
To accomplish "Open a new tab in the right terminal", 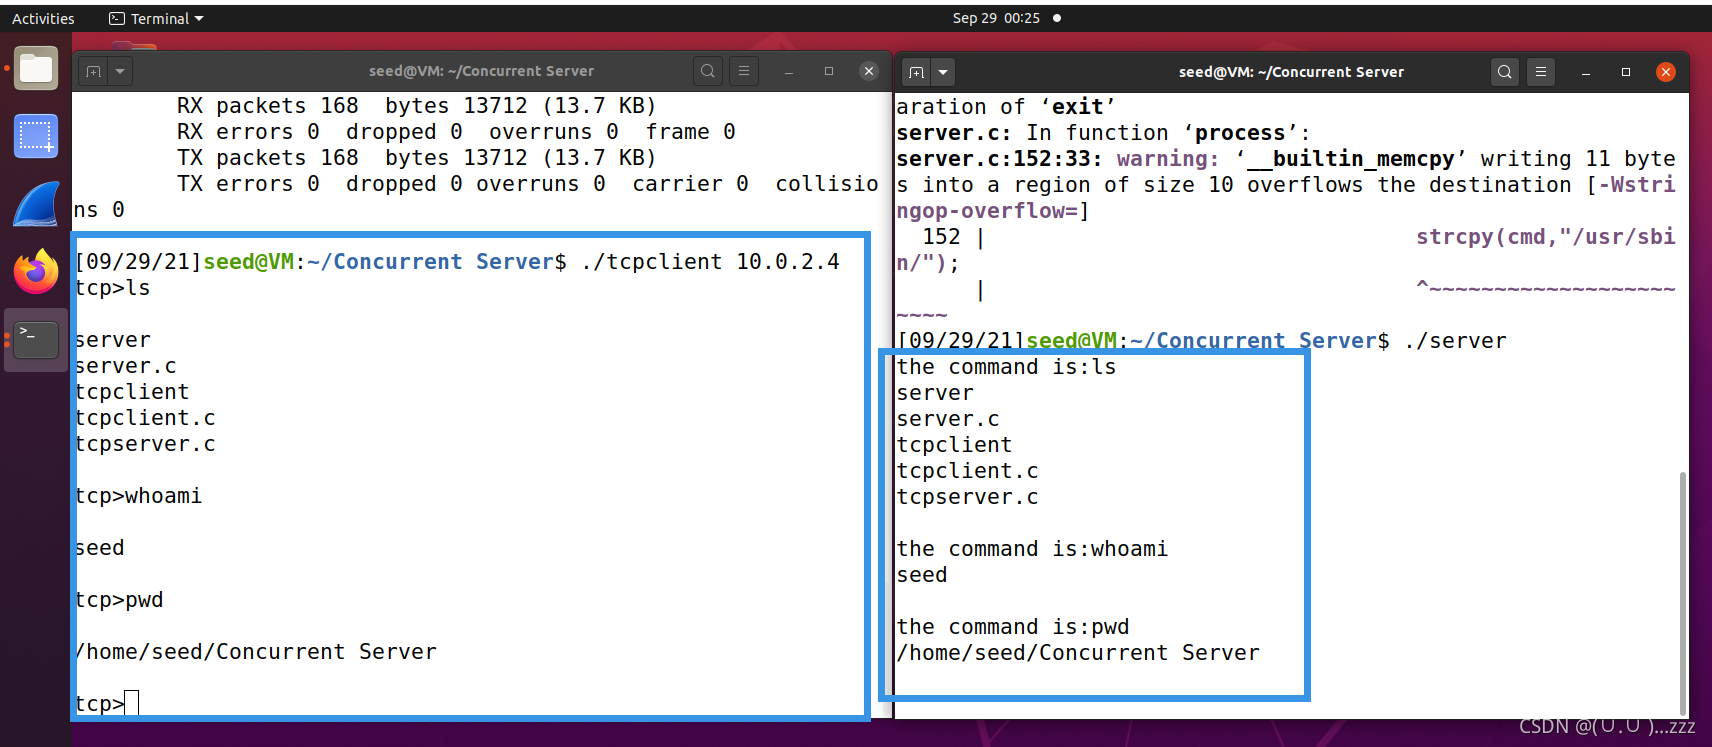I will click(916, 72).
